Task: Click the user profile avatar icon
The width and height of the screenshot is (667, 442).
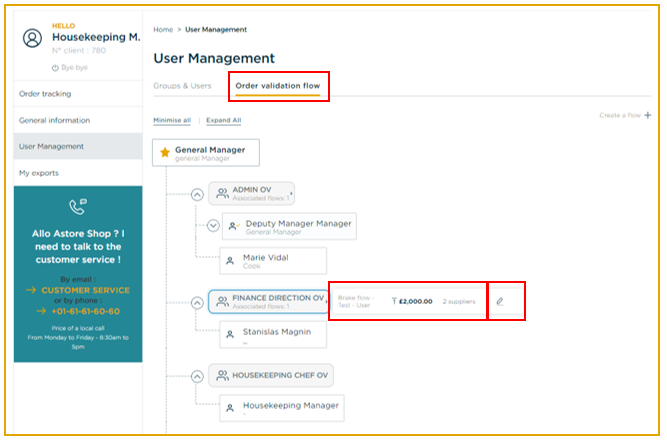Action: (x=32, y=38)
